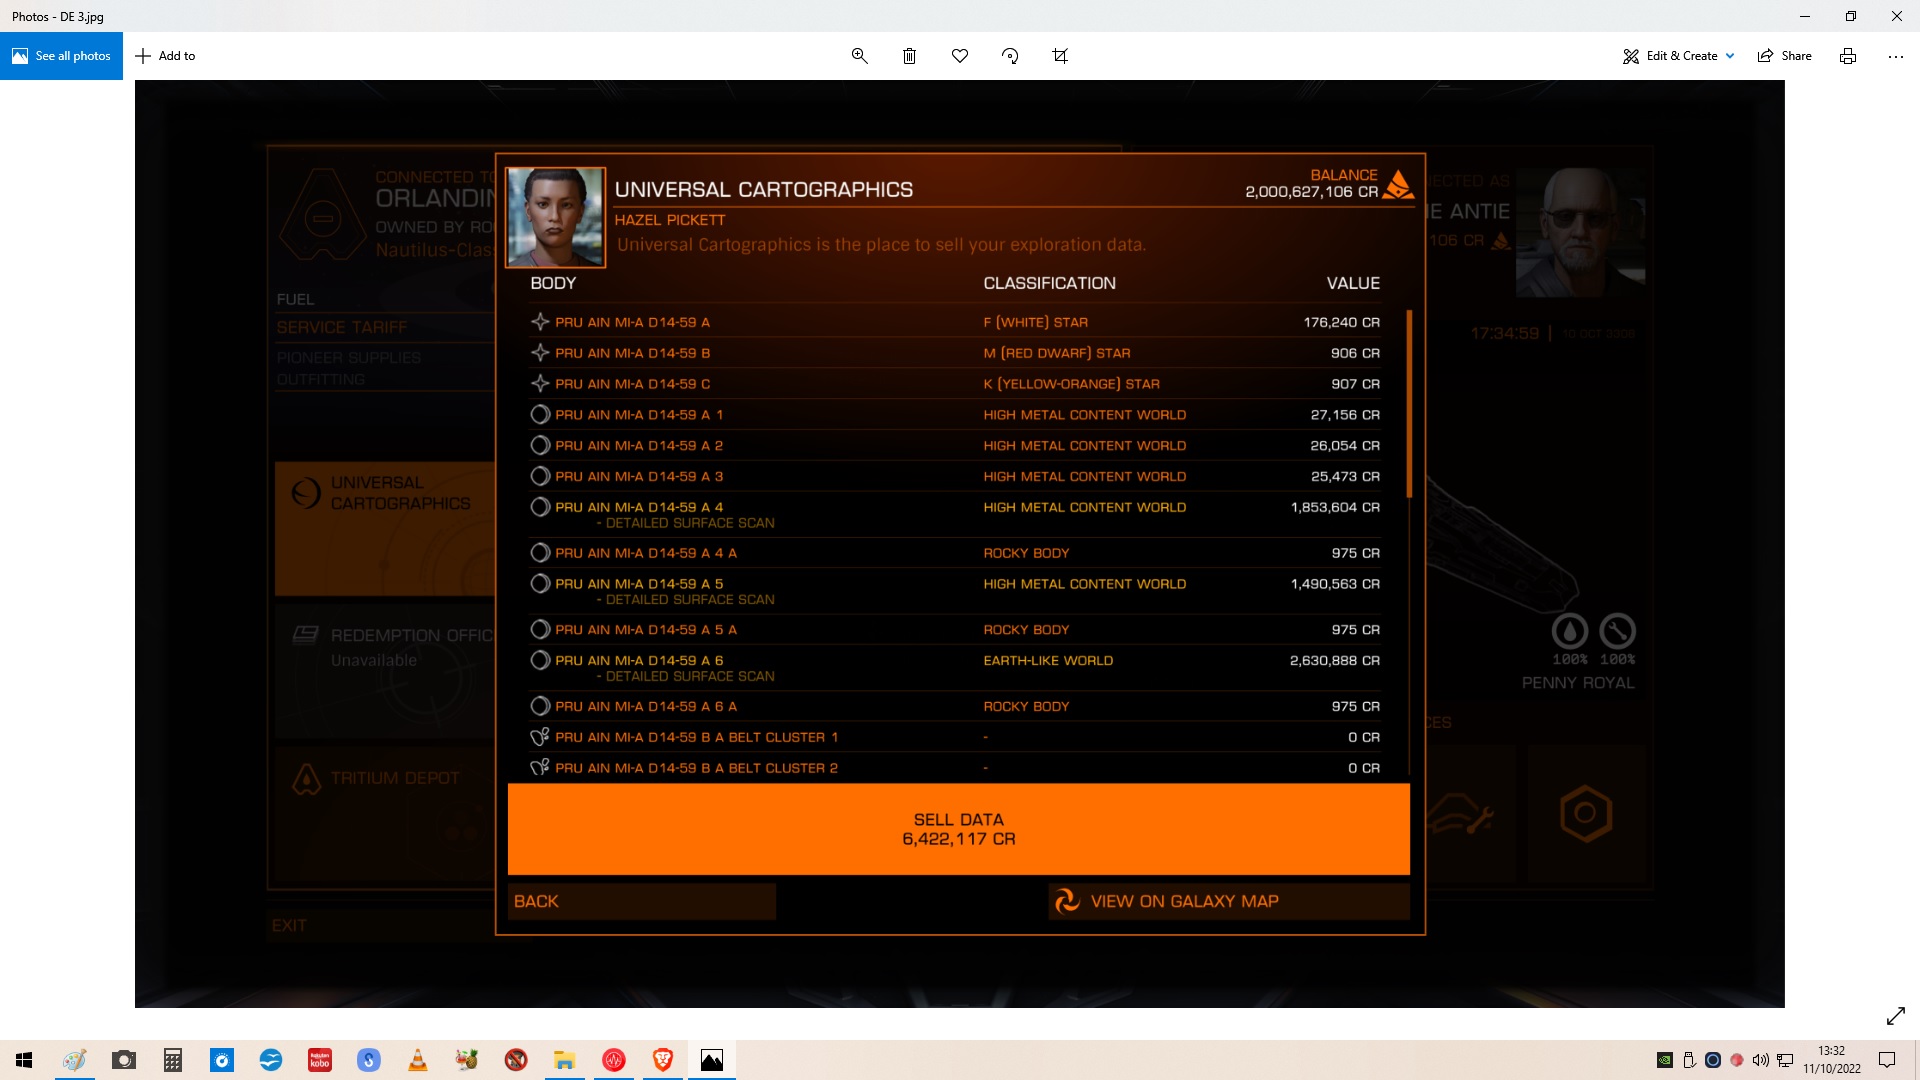The height and width of the screenshot is (1080, 1920).
Task: Open the notifications action center
Action: (1887, 1060)
